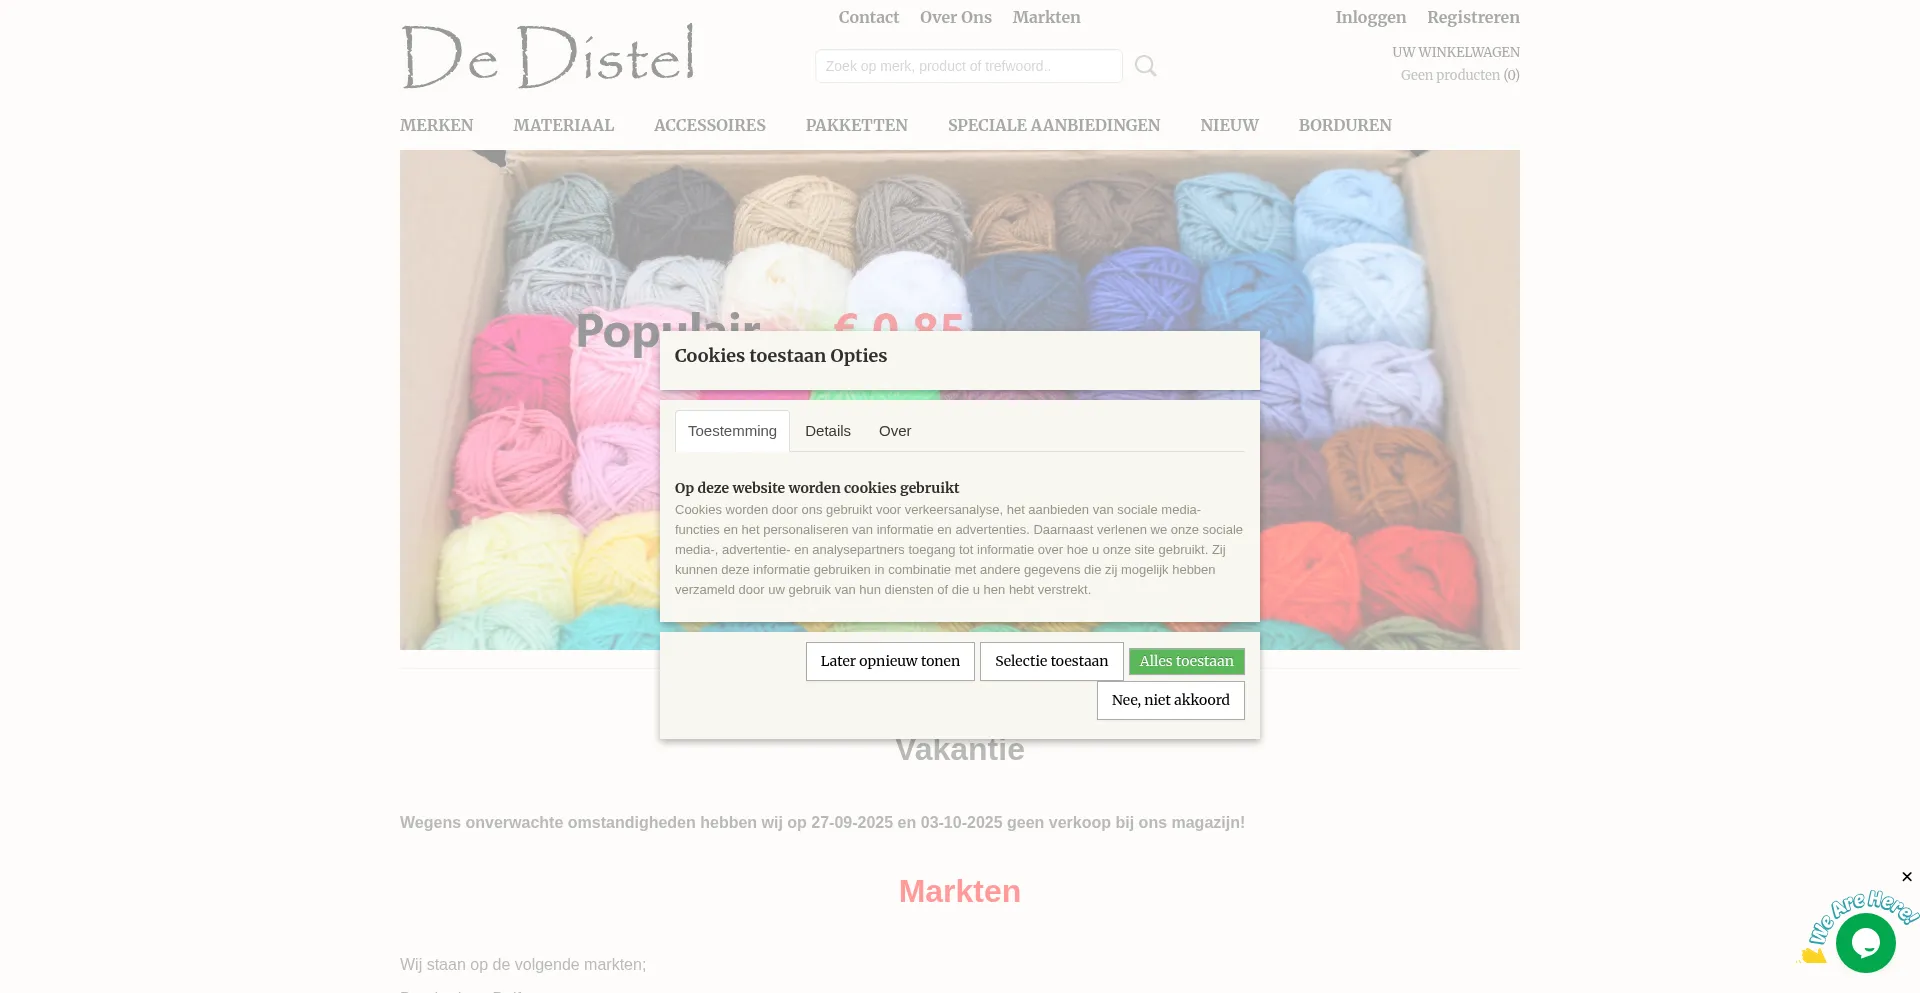The image size is (1920, 993).
Task: Focus the product search field
Action: (x=968, y=66)
